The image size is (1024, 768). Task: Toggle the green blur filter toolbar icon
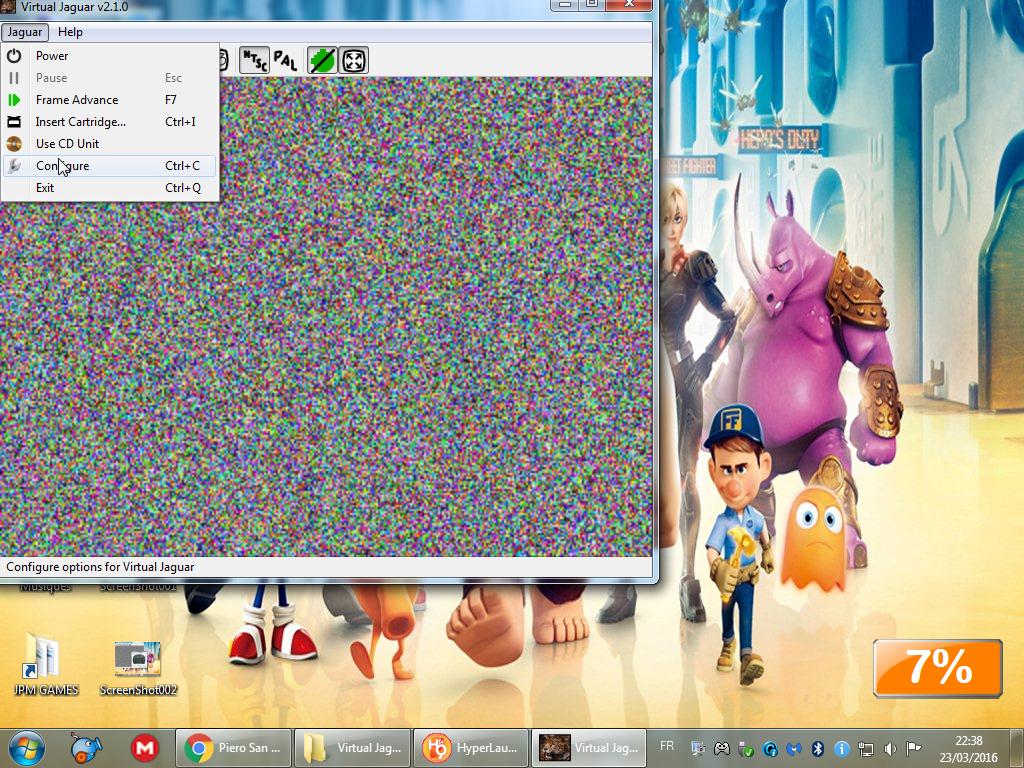[322, 61]
